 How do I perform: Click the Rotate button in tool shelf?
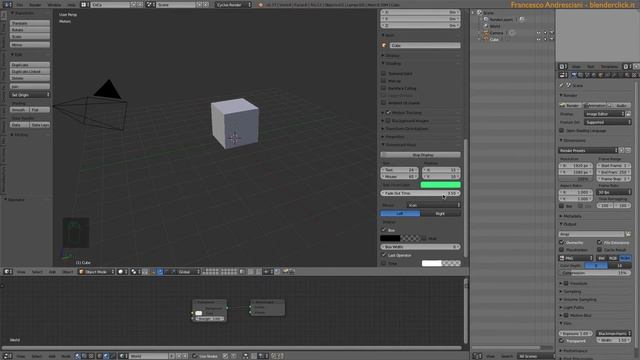point(30,30)
